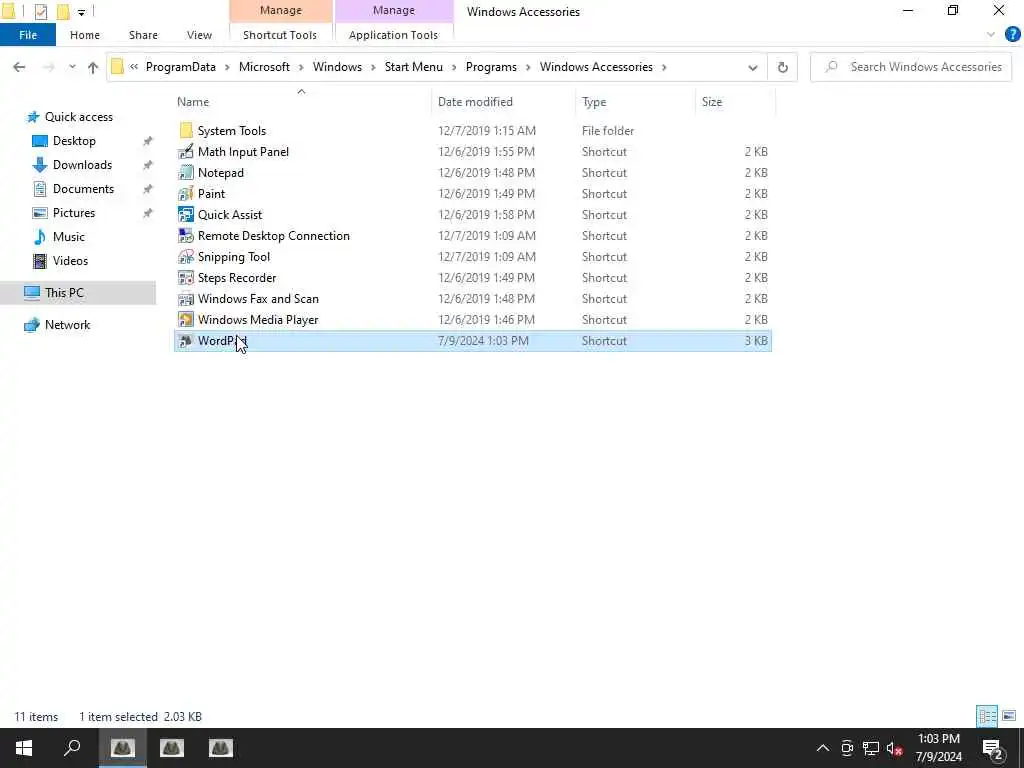Screen dimensions: 1024x768
Task: Expand the chevron after Programs breadcrumb
Action: 528,67
